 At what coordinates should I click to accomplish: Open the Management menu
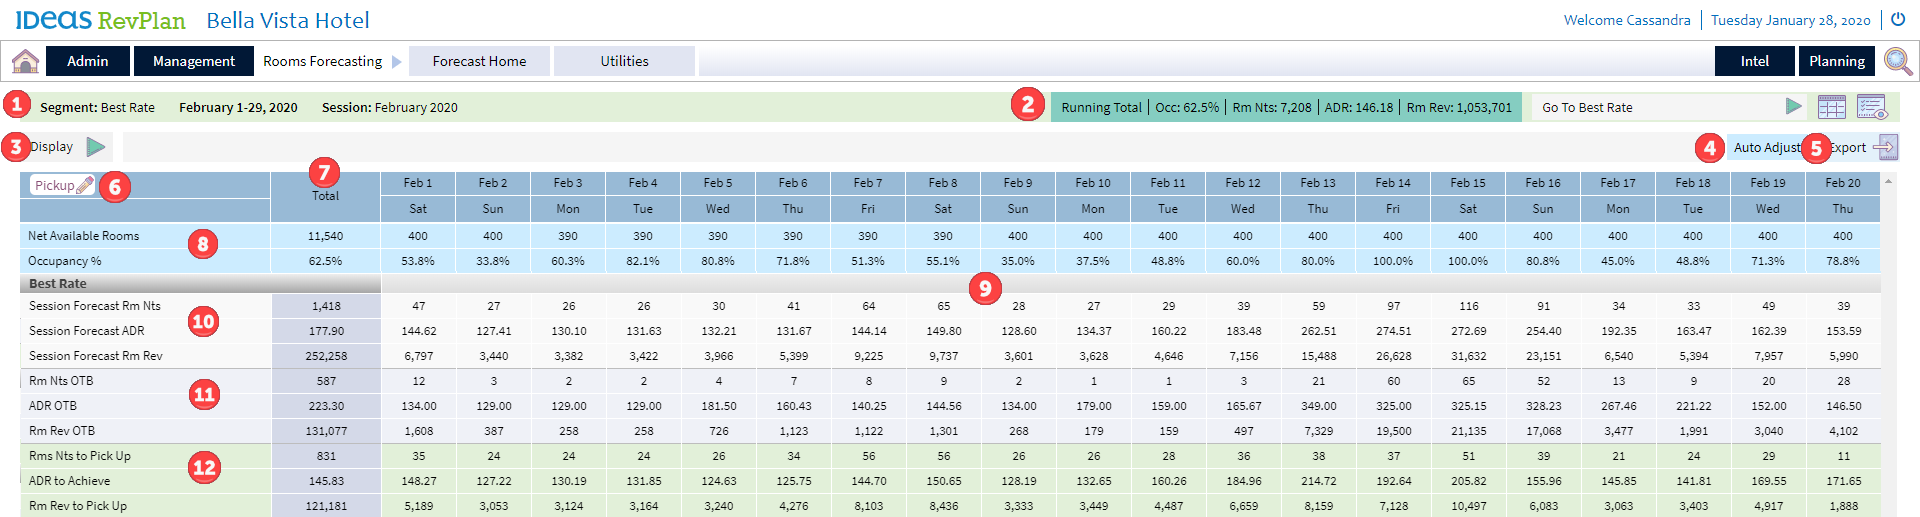pos(193,61)
